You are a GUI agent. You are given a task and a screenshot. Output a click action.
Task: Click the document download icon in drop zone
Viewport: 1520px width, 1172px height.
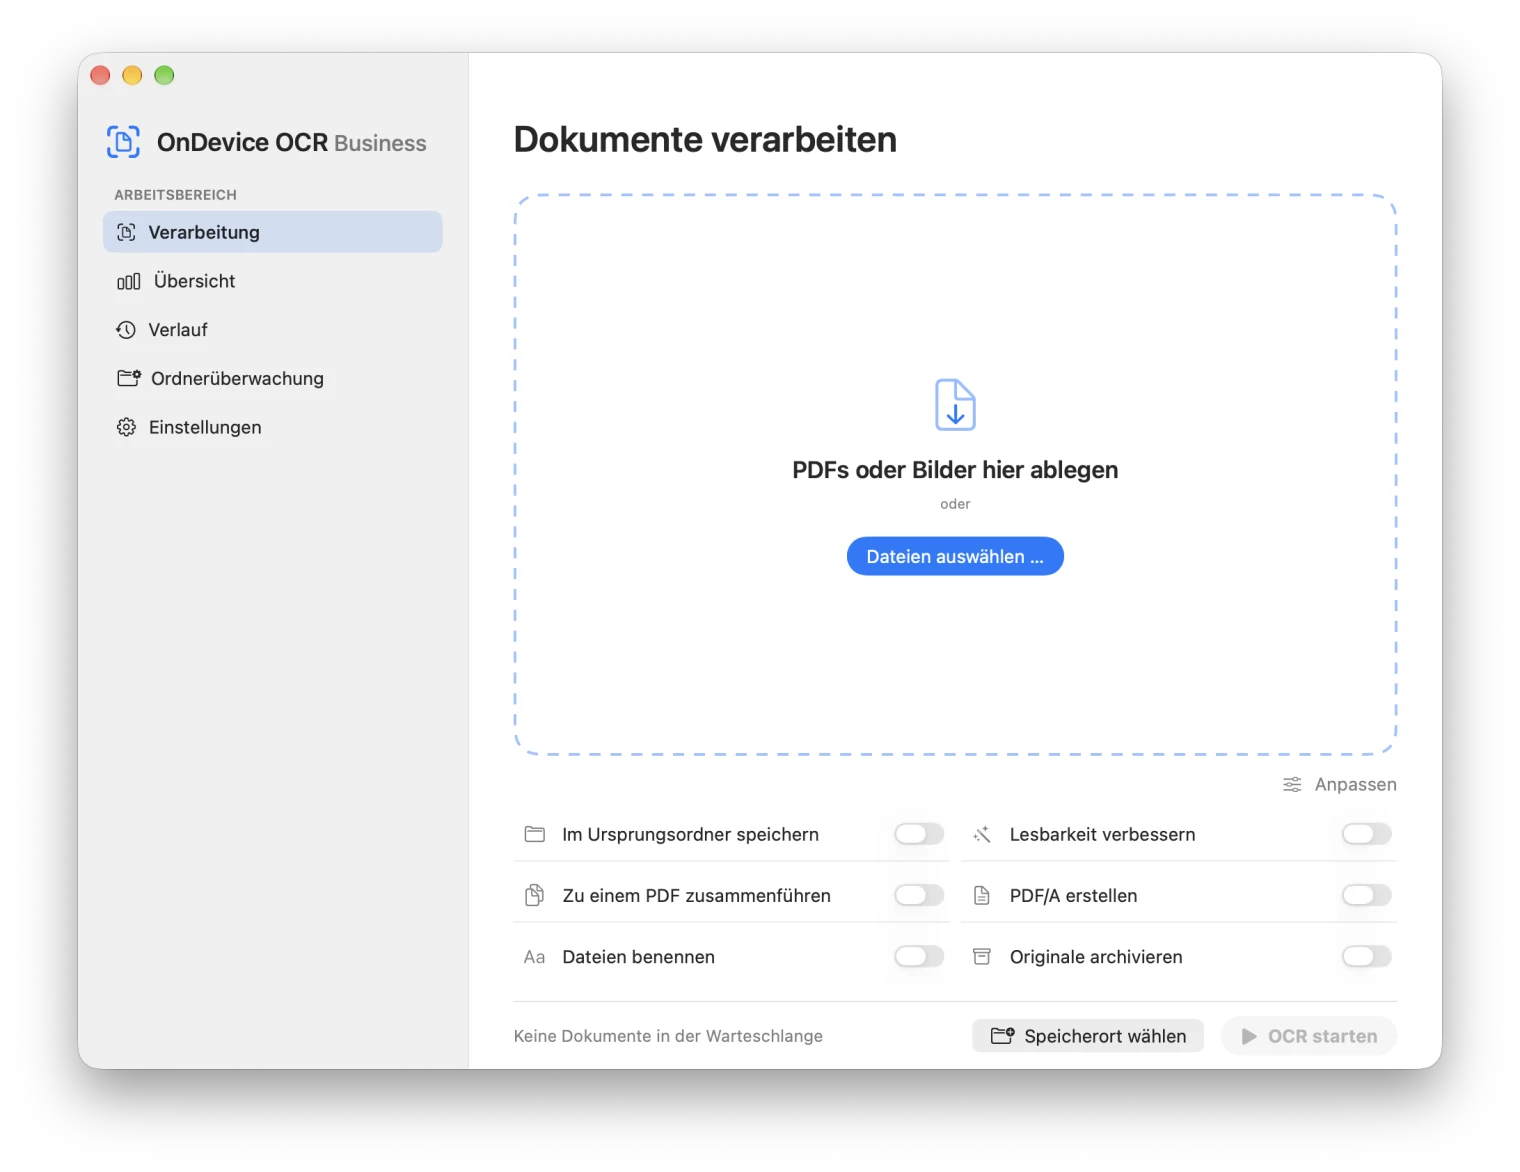955,404
